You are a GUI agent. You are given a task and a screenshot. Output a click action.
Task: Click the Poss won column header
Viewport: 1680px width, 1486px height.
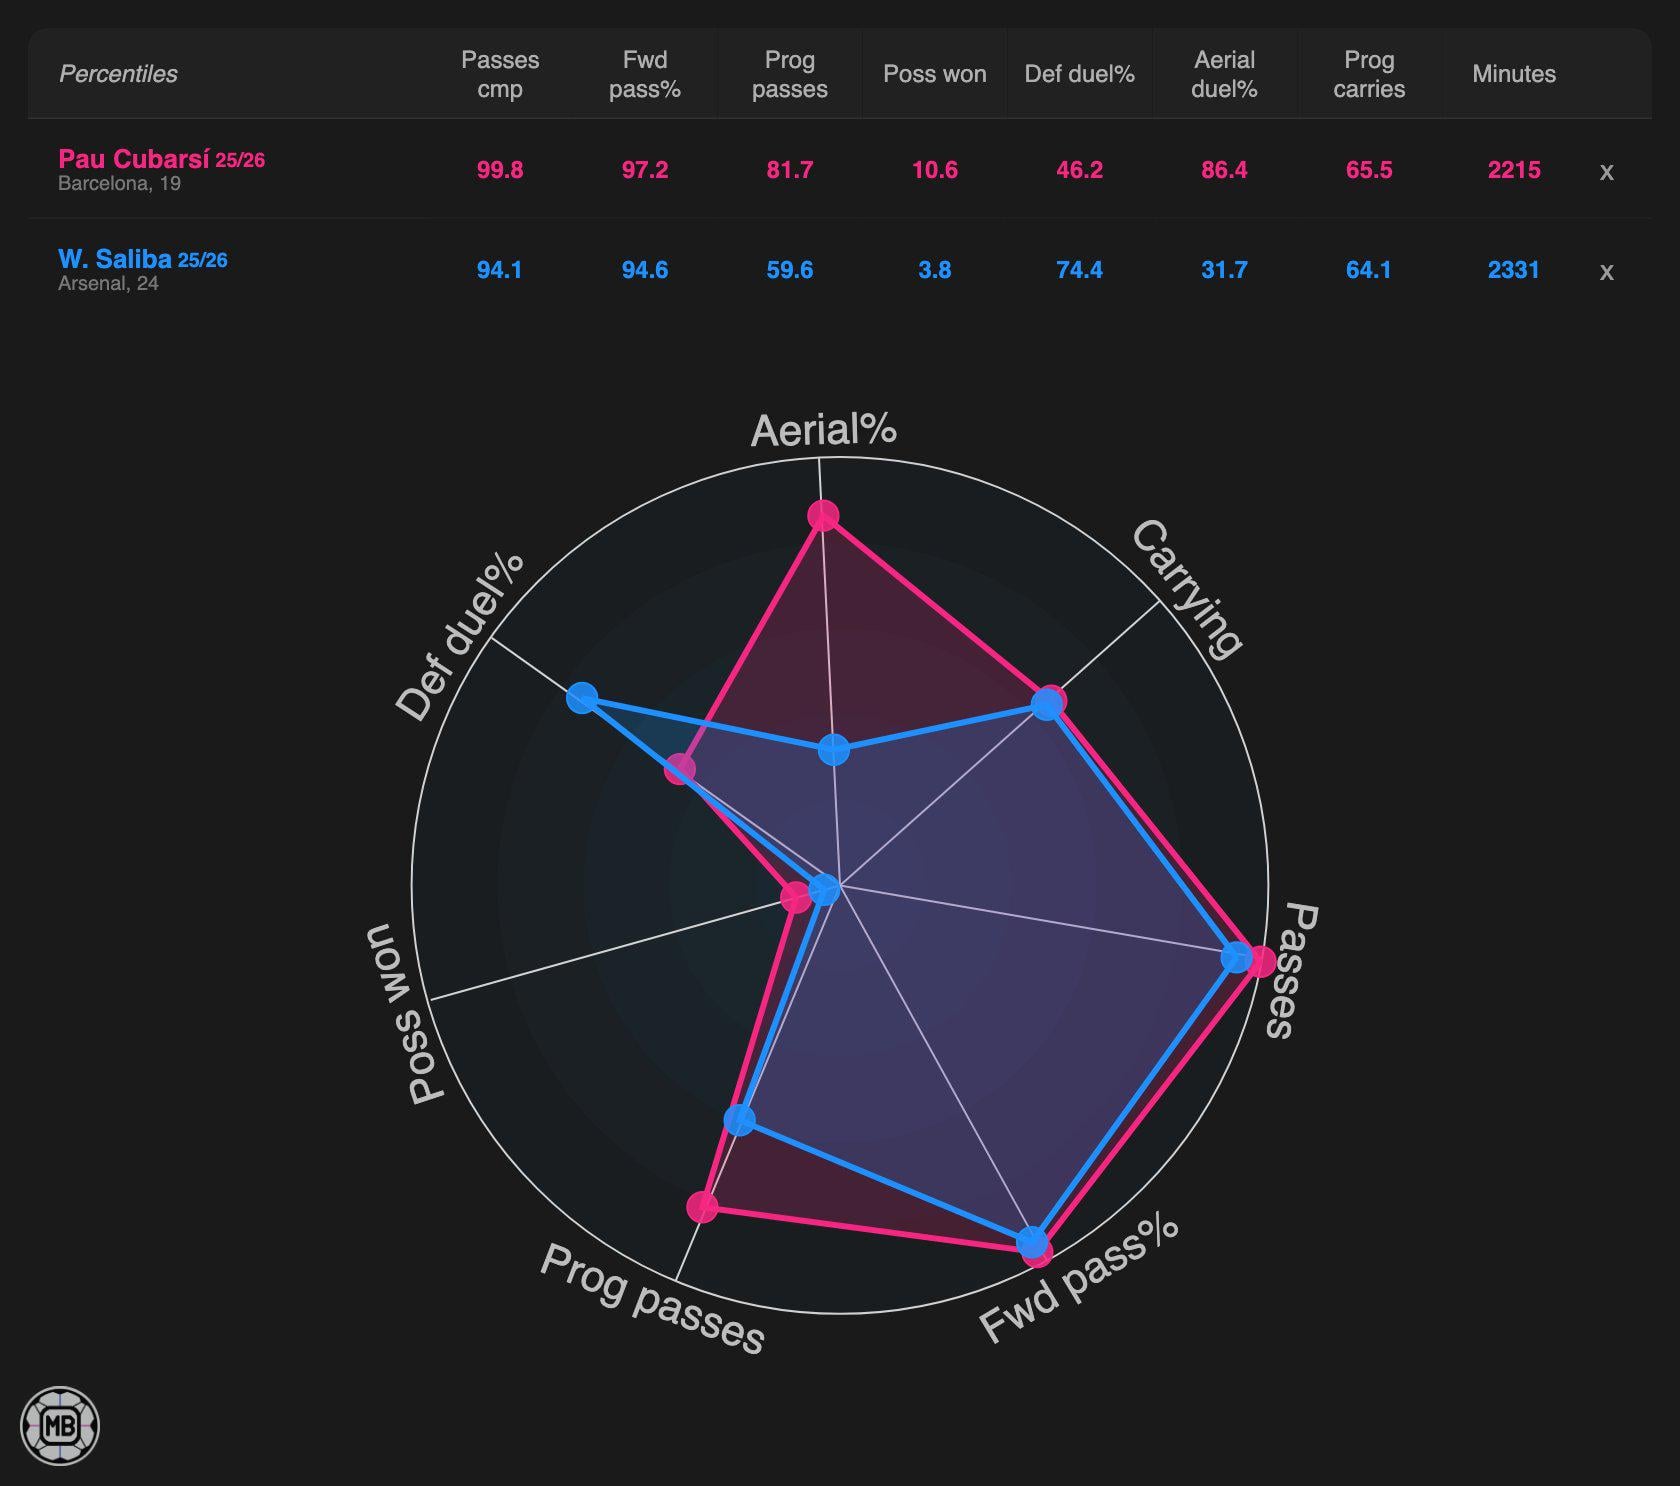pyautogui.click(x=935, y=74)
